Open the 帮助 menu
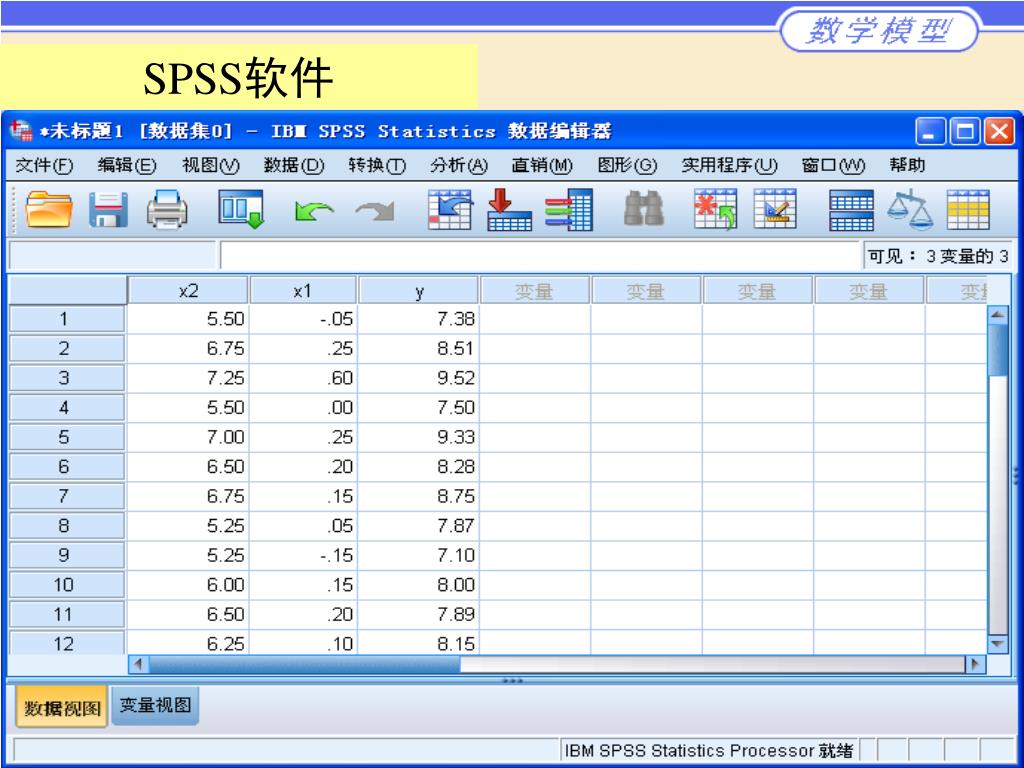This screenshot has height=768, width=1024. 907,165
